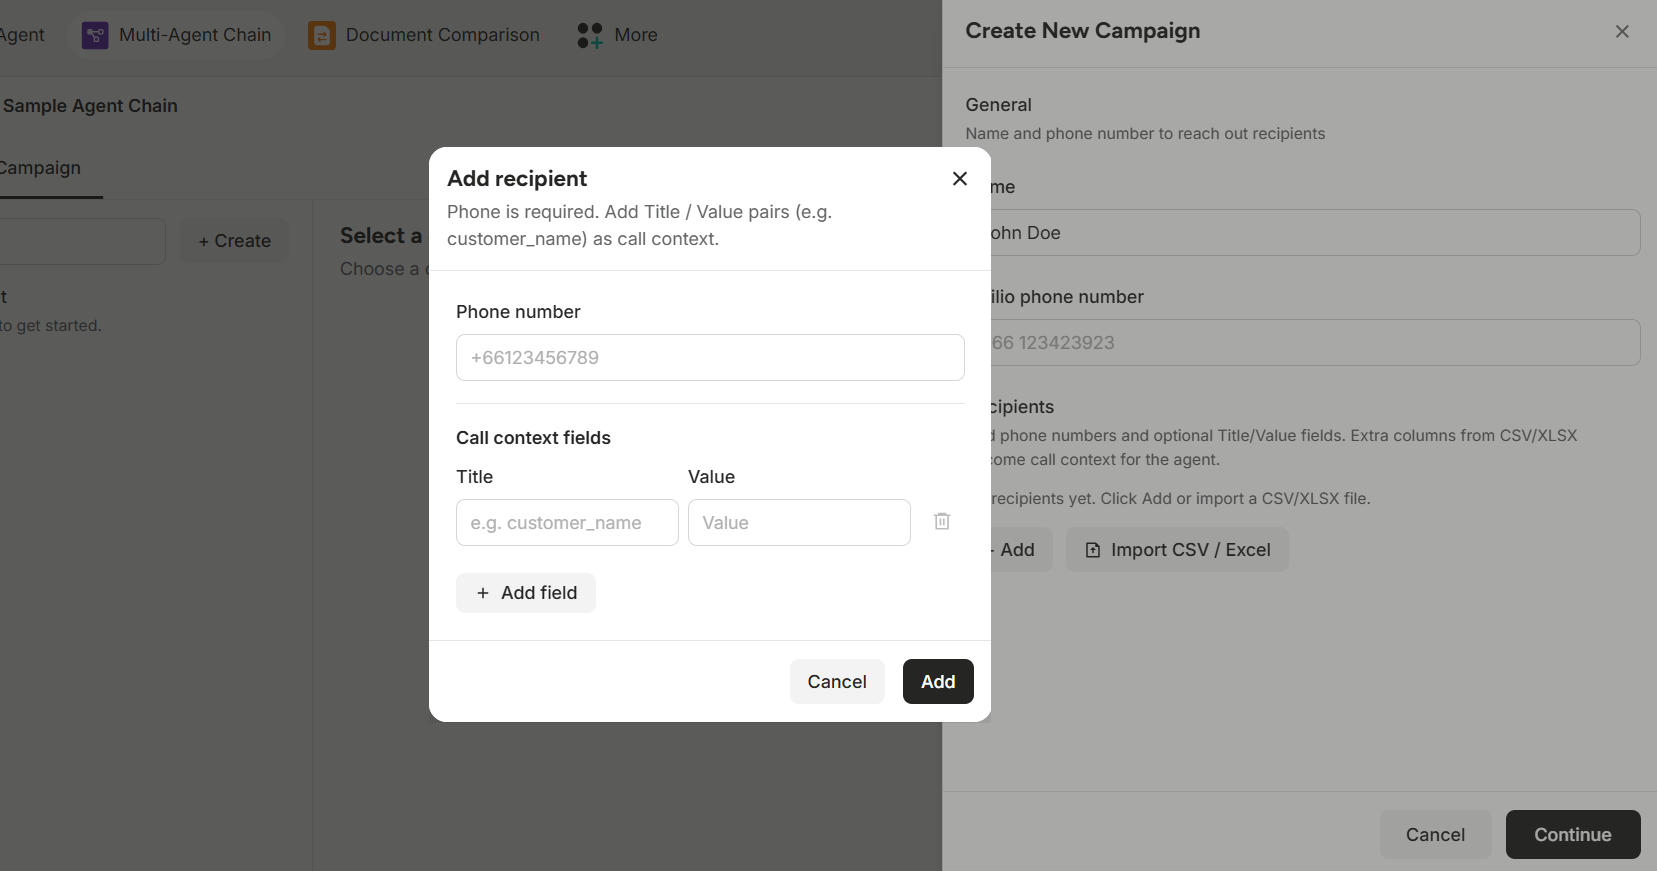Click the Sample Agent Chain title
This screenshot has width=1657, height=871.
[90, 106]
